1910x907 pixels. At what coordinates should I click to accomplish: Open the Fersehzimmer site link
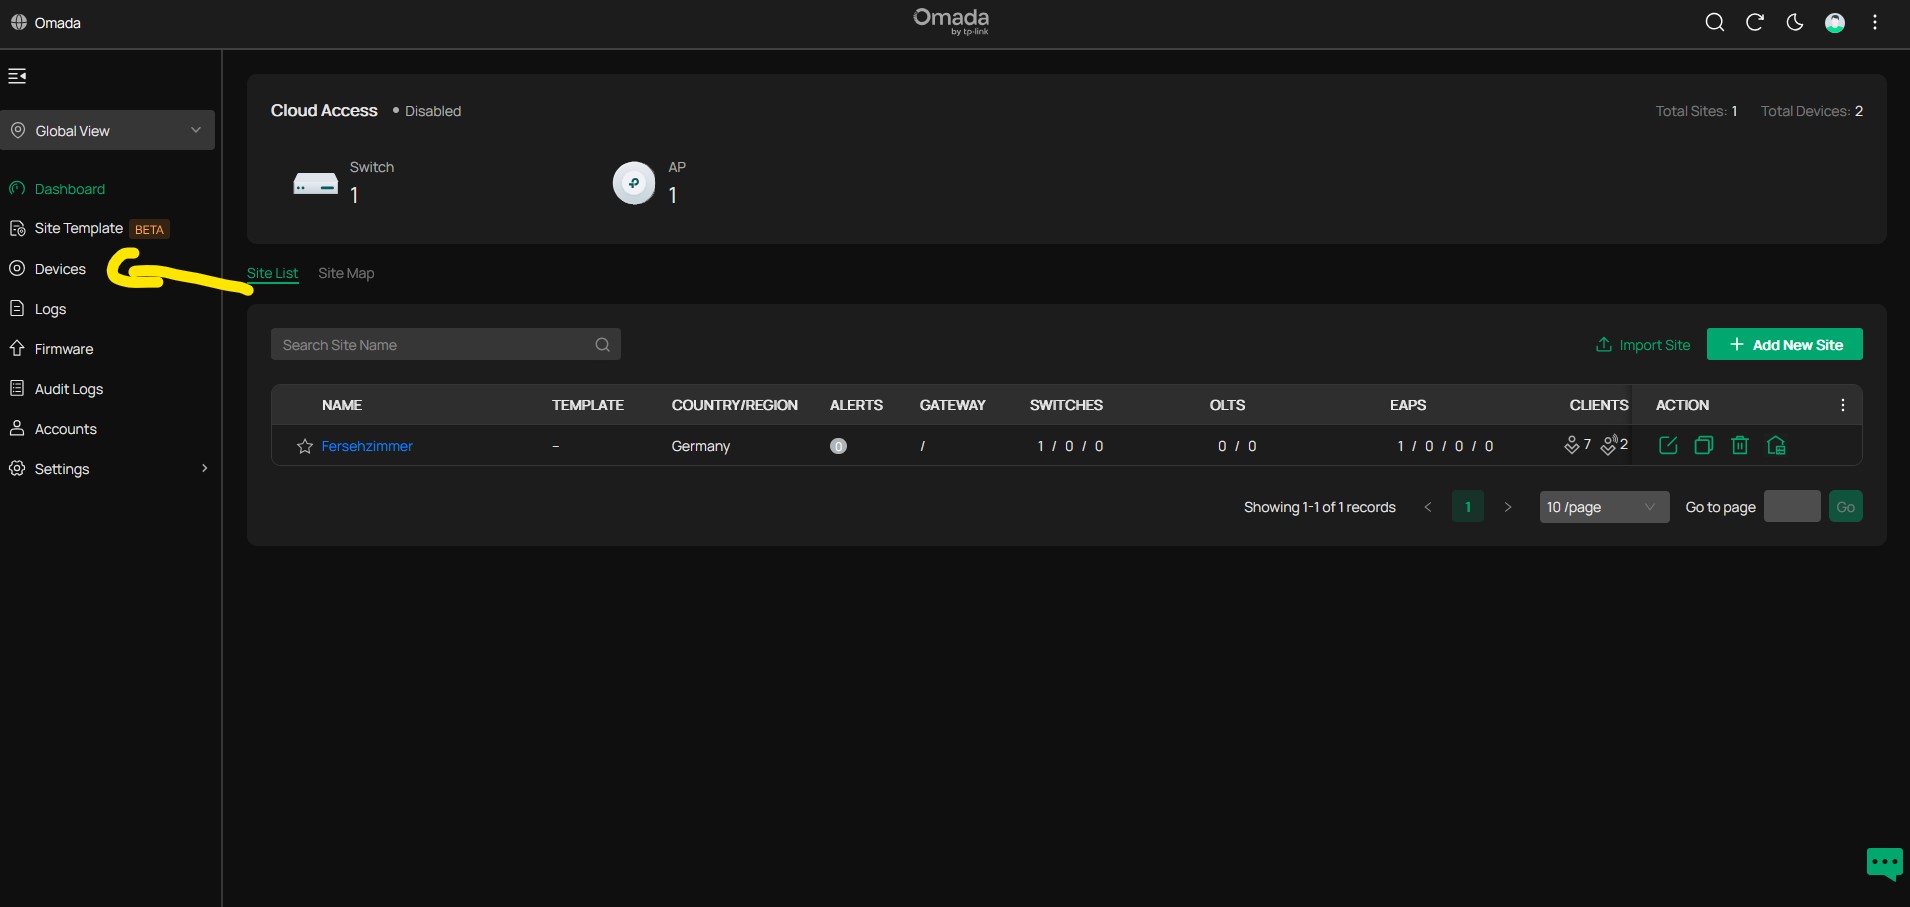pyautogui.click(x=367, y=447)
